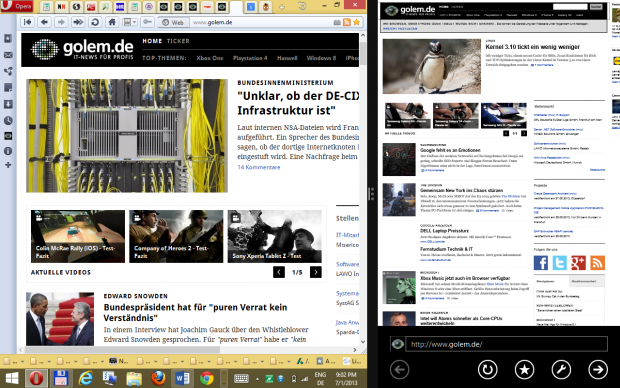Screen dimensions: 620x388
Task: Open the orange RSS icon in right browser
Action: [597, 263]
